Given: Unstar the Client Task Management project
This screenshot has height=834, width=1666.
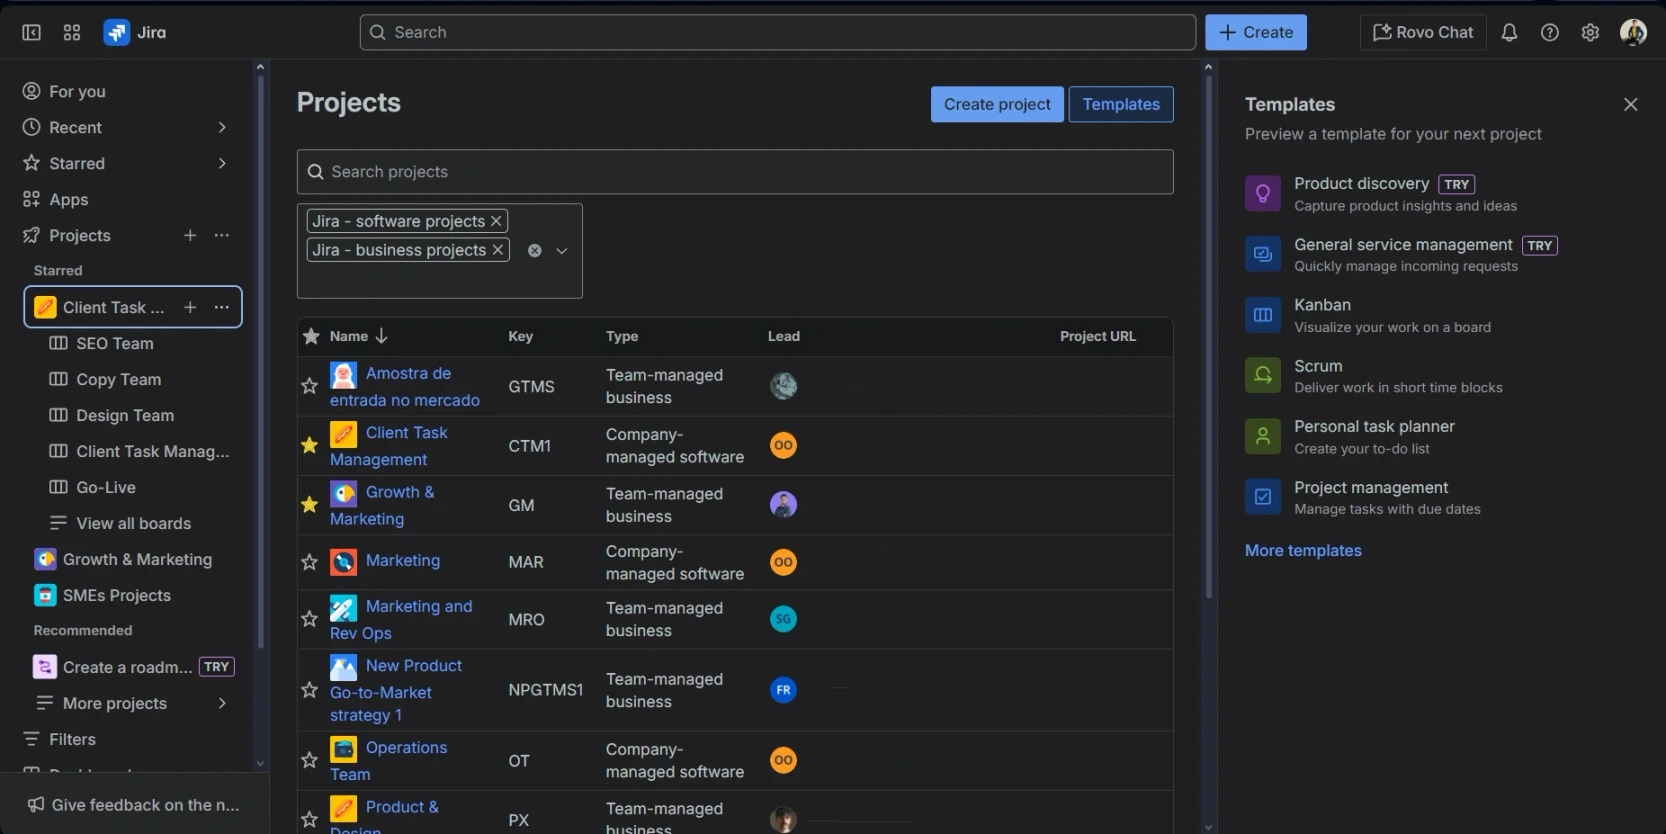Looking at the screenshot, I should (x=310, y=445).
